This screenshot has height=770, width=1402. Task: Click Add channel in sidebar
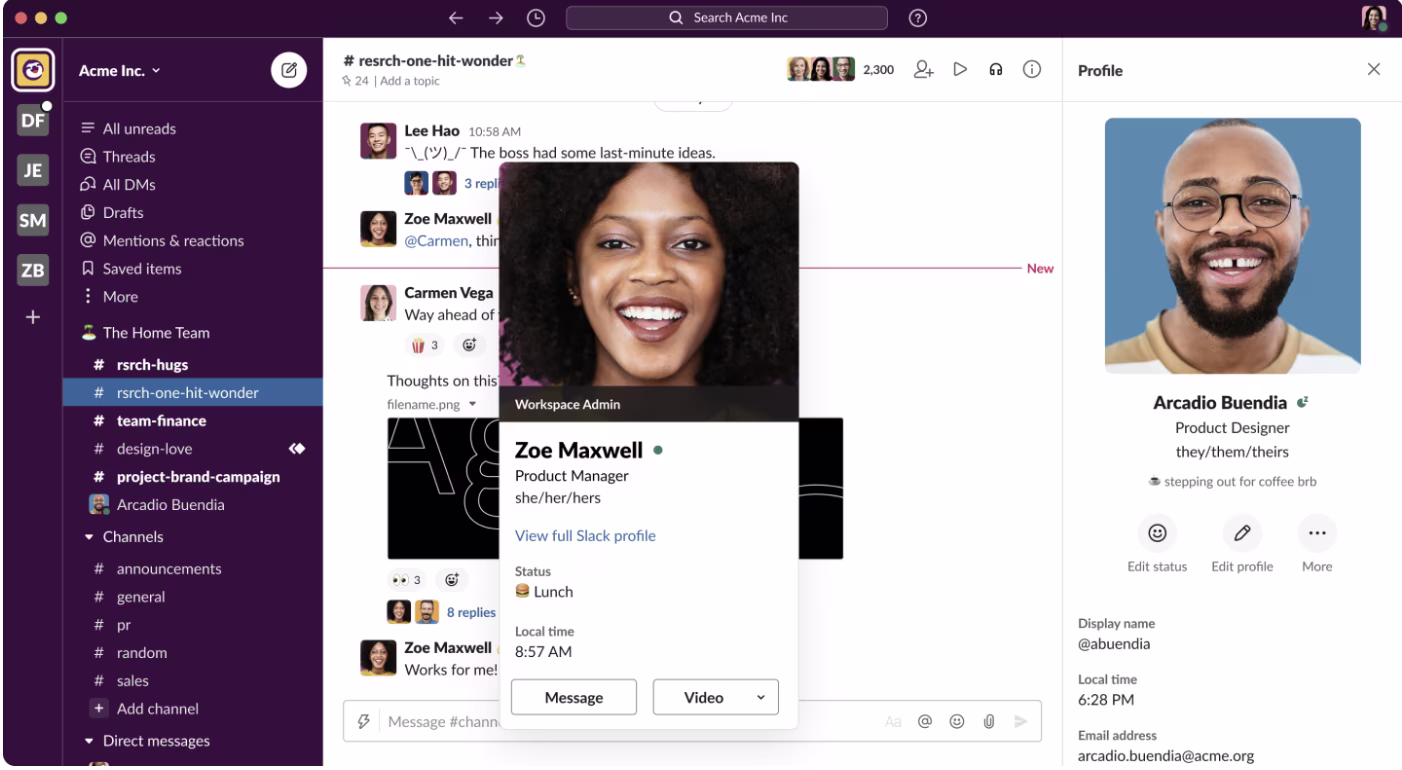[145, 709]
